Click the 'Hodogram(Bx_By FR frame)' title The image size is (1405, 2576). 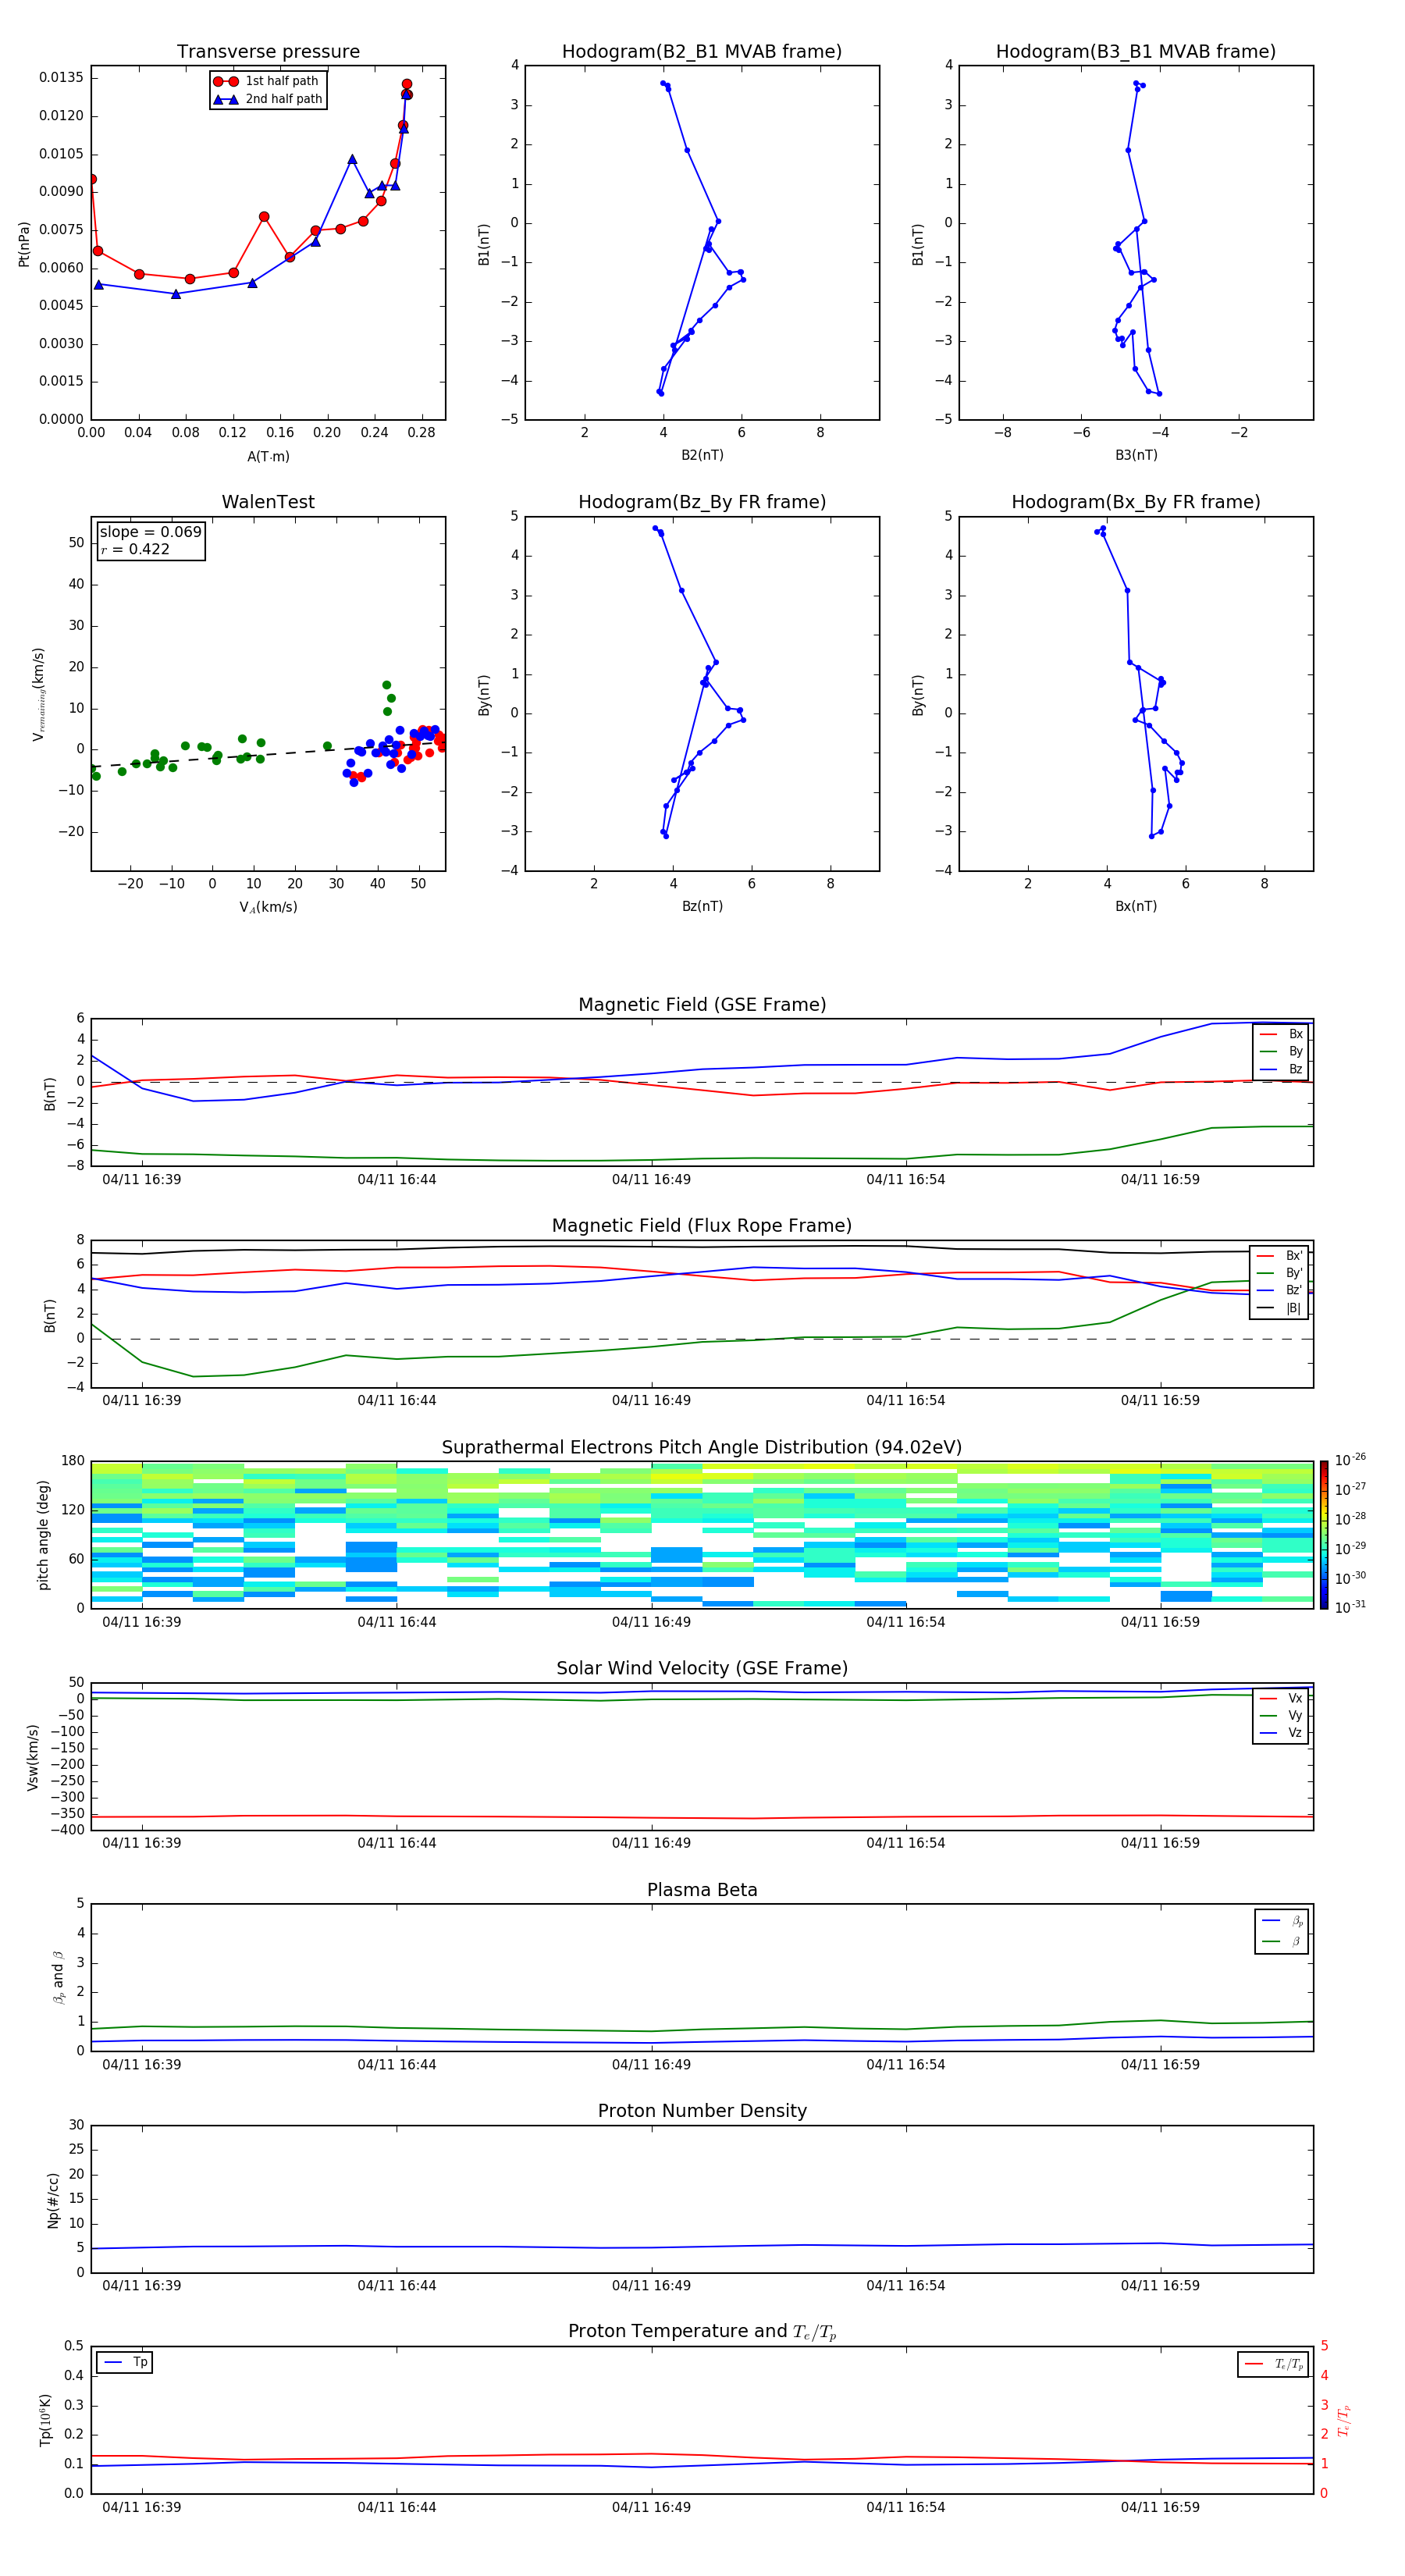1136,502
